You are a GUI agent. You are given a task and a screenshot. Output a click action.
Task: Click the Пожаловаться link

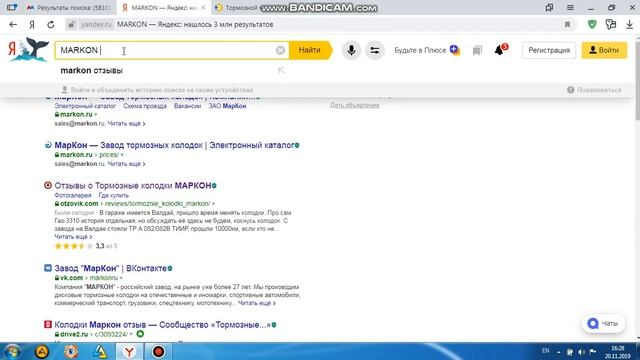pos(594,90)
